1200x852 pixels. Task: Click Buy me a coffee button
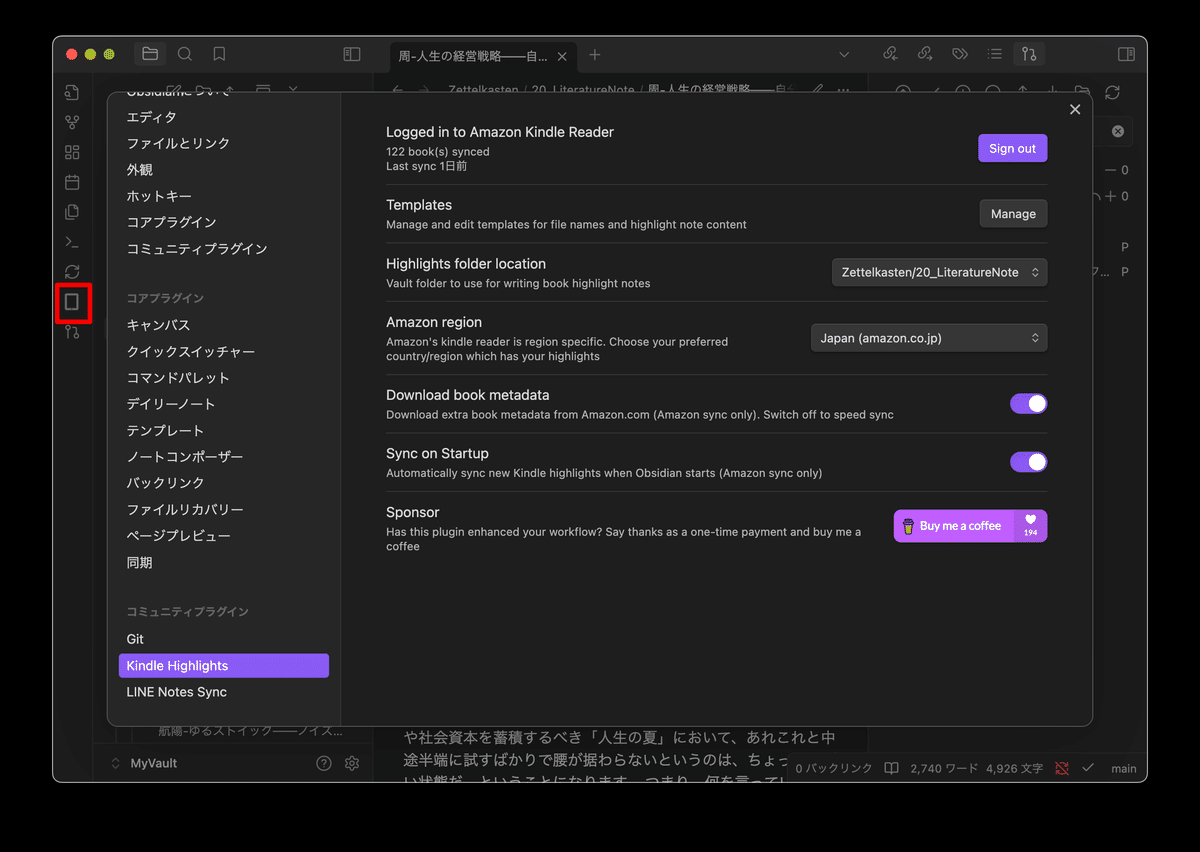(x=970, y=526)
